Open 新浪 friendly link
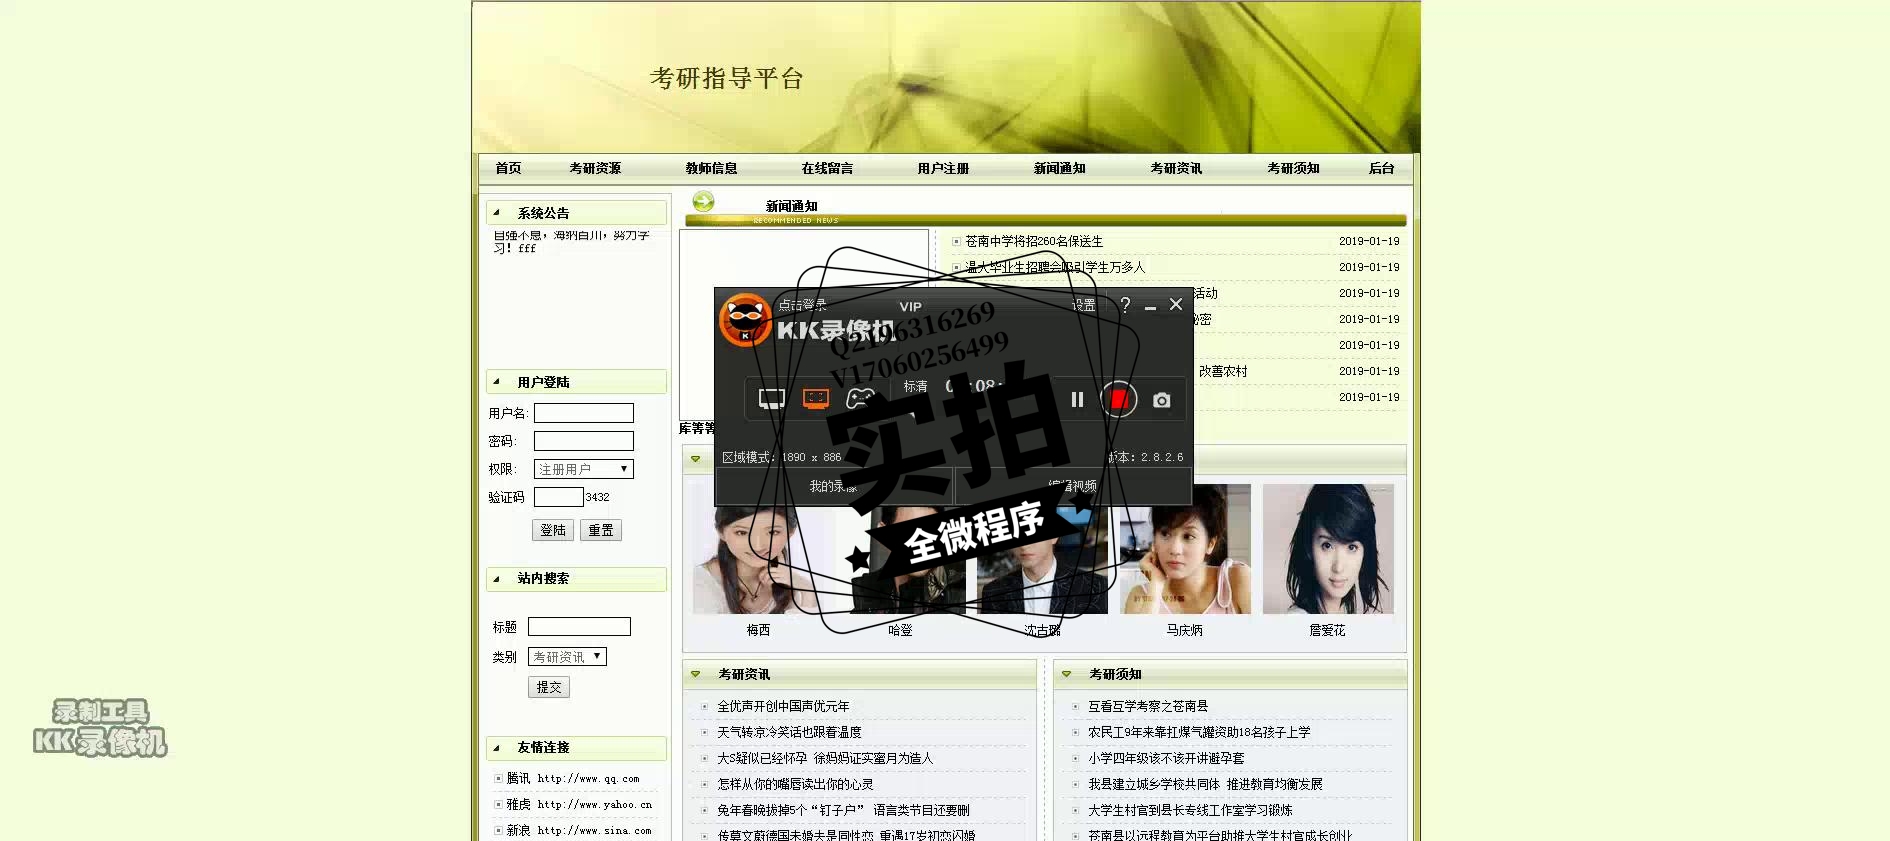 [579, 830]
